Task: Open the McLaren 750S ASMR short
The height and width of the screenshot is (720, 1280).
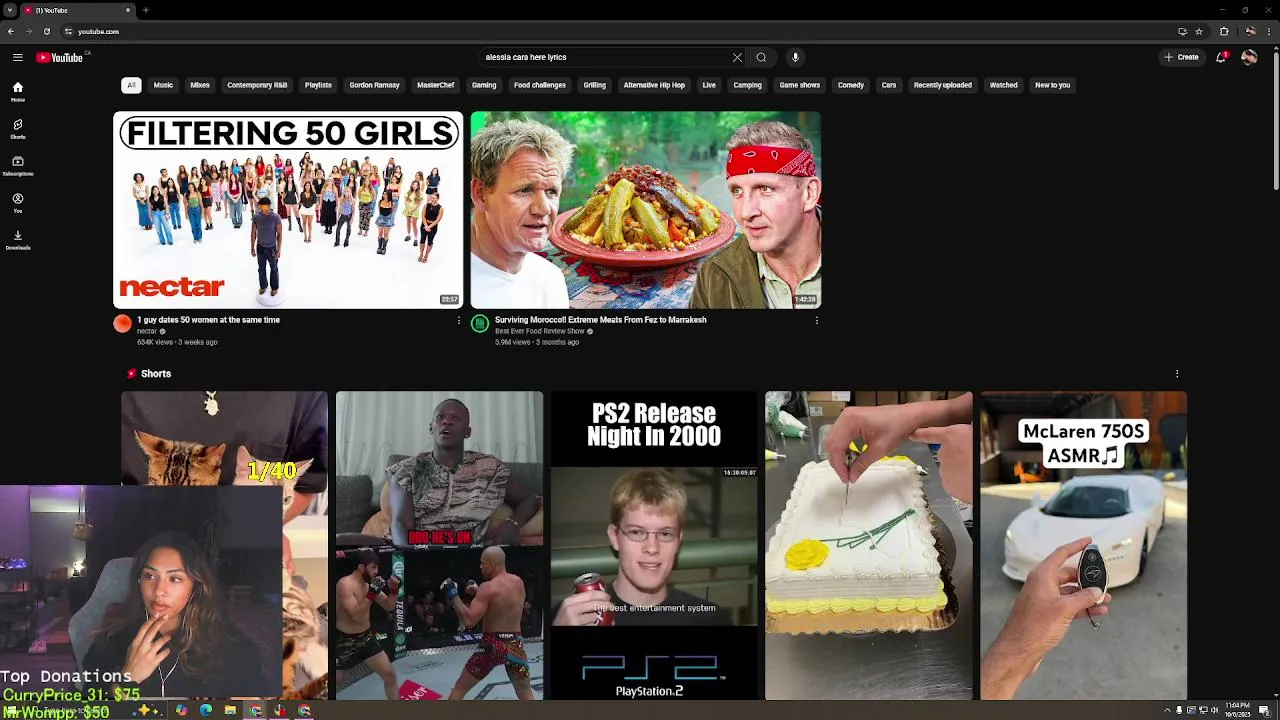Action: point(1083,545)
